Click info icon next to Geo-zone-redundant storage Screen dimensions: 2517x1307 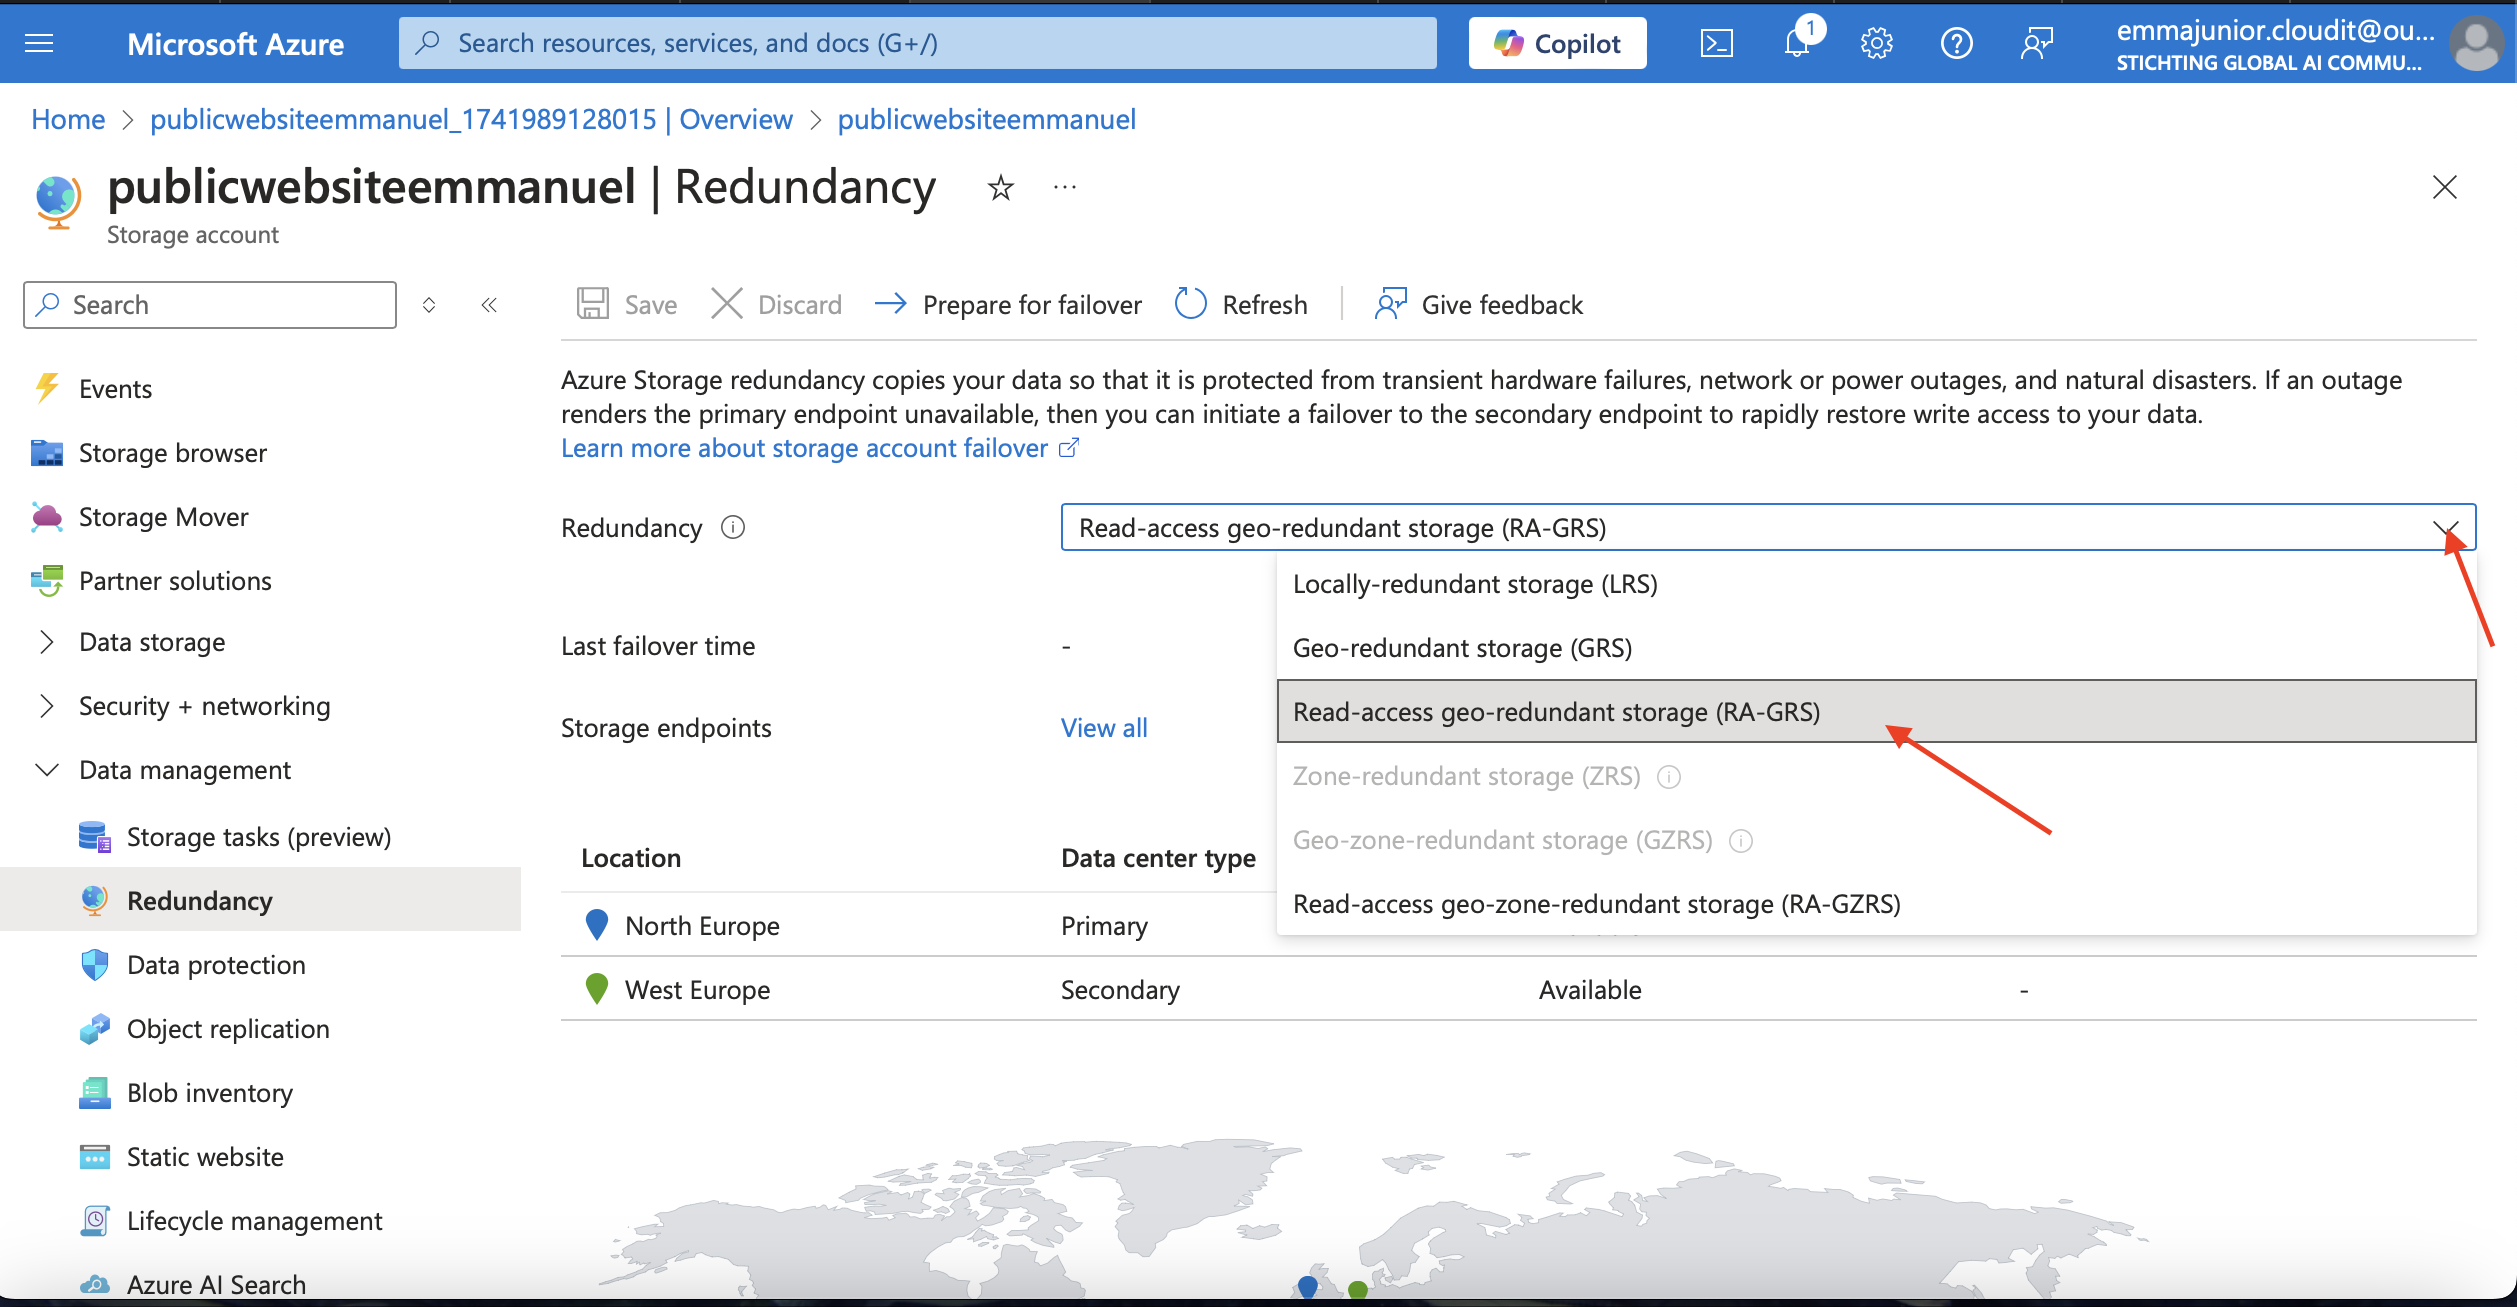[x=1741, y=840]
